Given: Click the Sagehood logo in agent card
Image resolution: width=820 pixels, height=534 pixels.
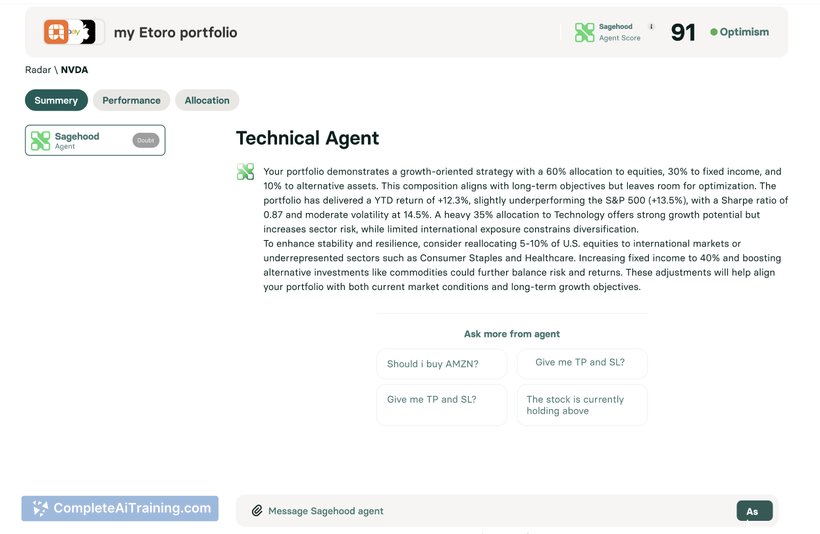Looking at the screenshot, I should click(x=40, y=141).
